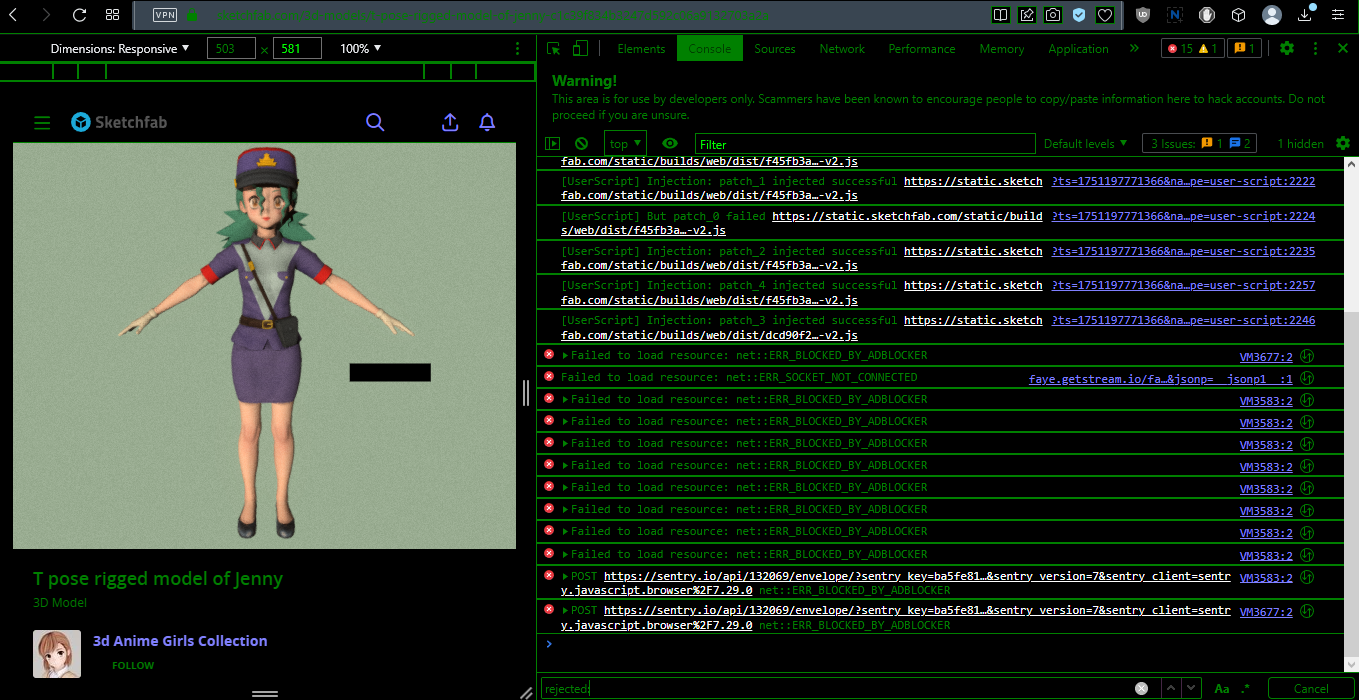Reload the Sketchfab page

point(80,15)
